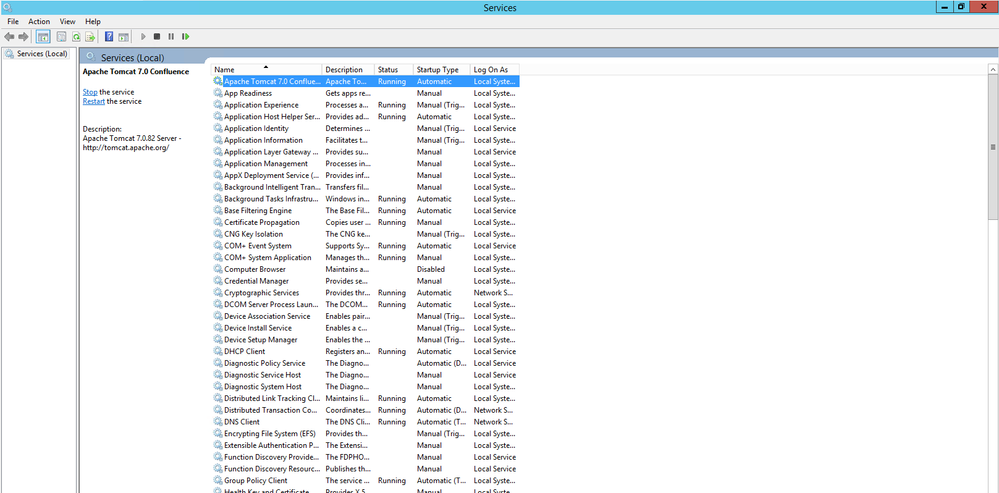Open the Help menu

coord(92,22)
